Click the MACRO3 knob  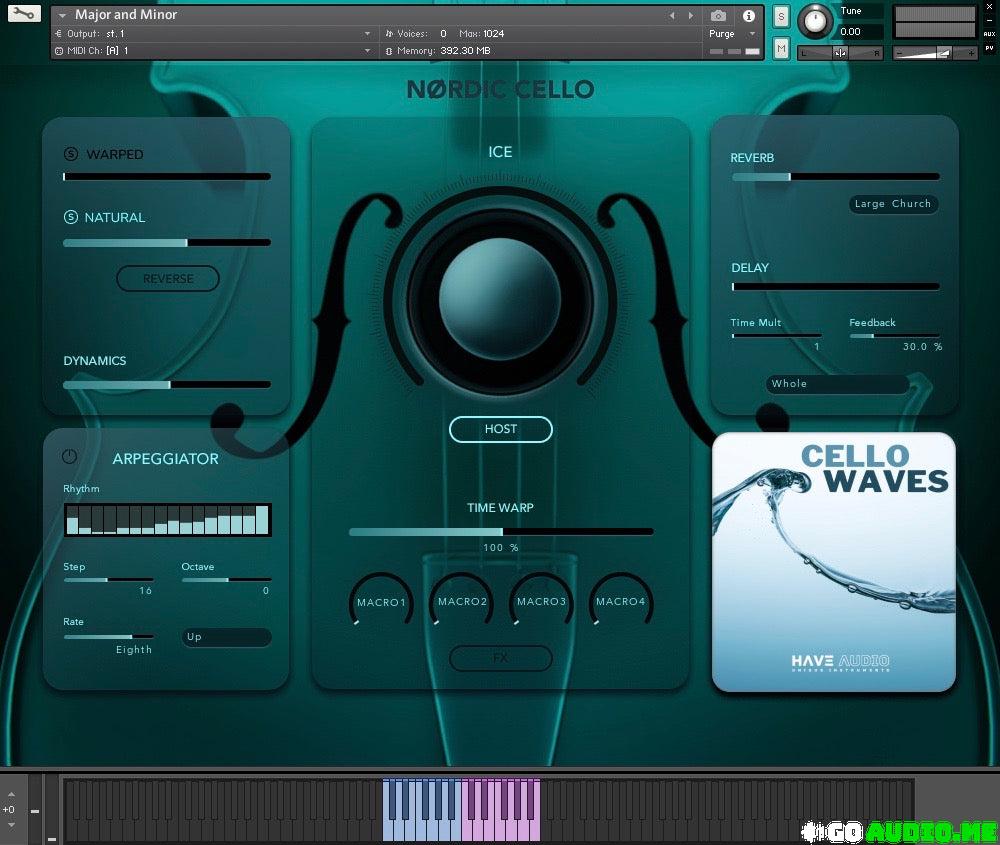[x=541, y=601]
